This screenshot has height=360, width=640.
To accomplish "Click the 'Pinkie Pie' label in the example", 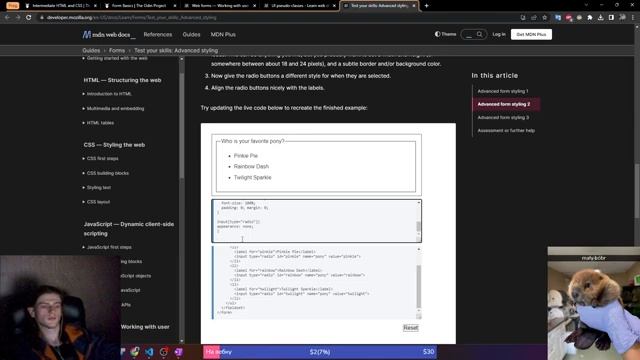I will (x=246, y=156).
